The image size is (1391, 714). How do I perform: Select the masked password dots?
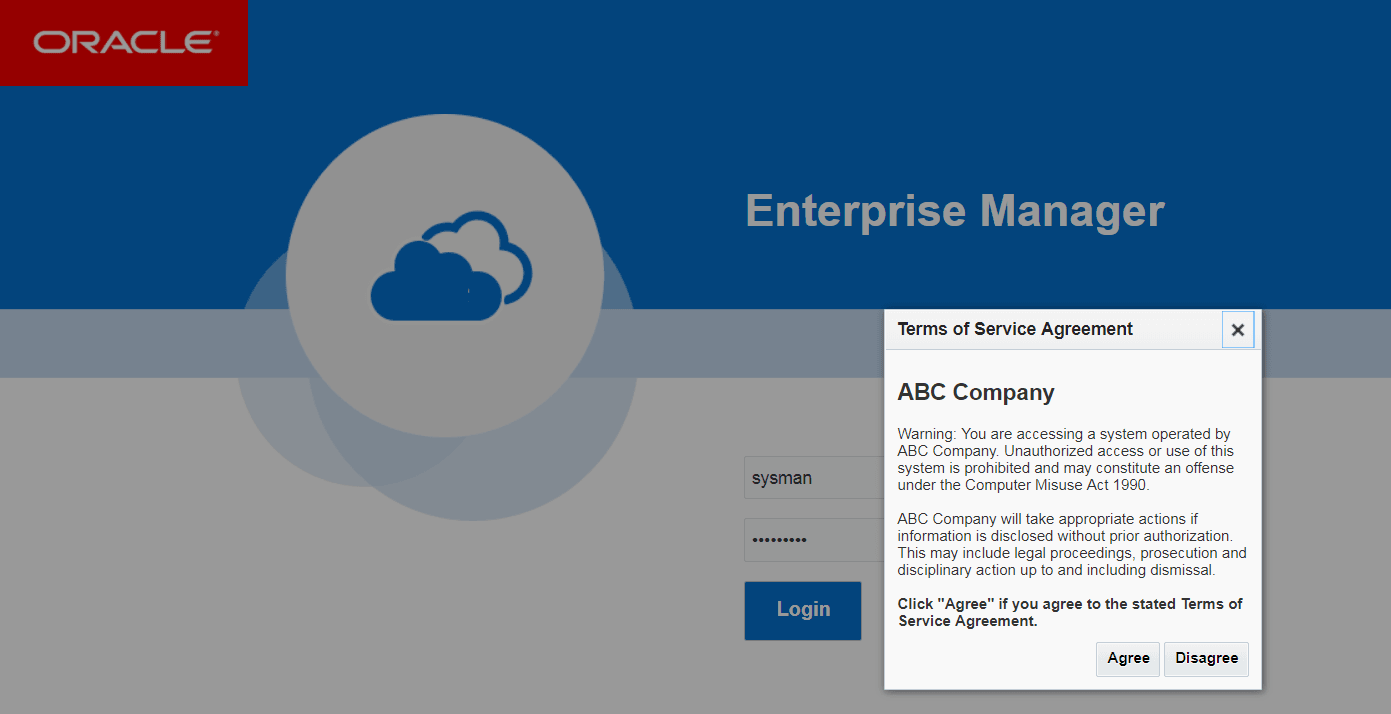pyautogui.click(x=780, y=540)
